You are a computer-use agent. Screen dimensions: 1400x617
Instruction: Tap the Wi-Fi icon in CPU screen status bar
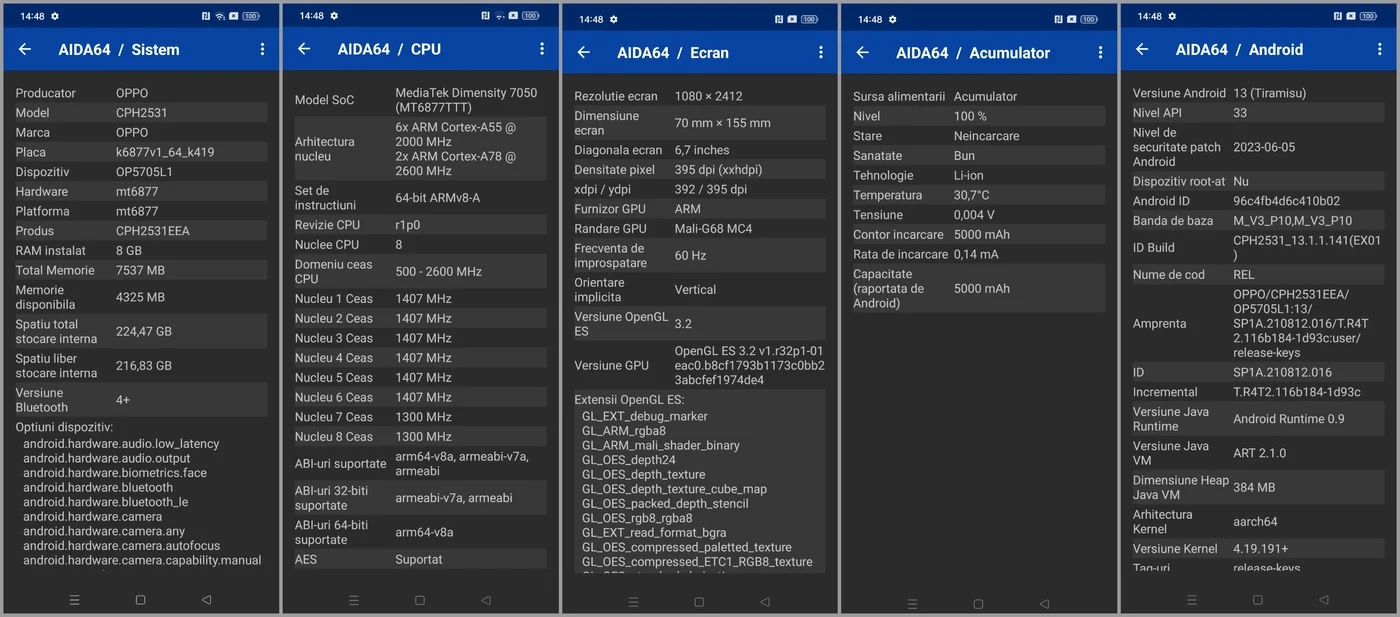click(499, 16)
